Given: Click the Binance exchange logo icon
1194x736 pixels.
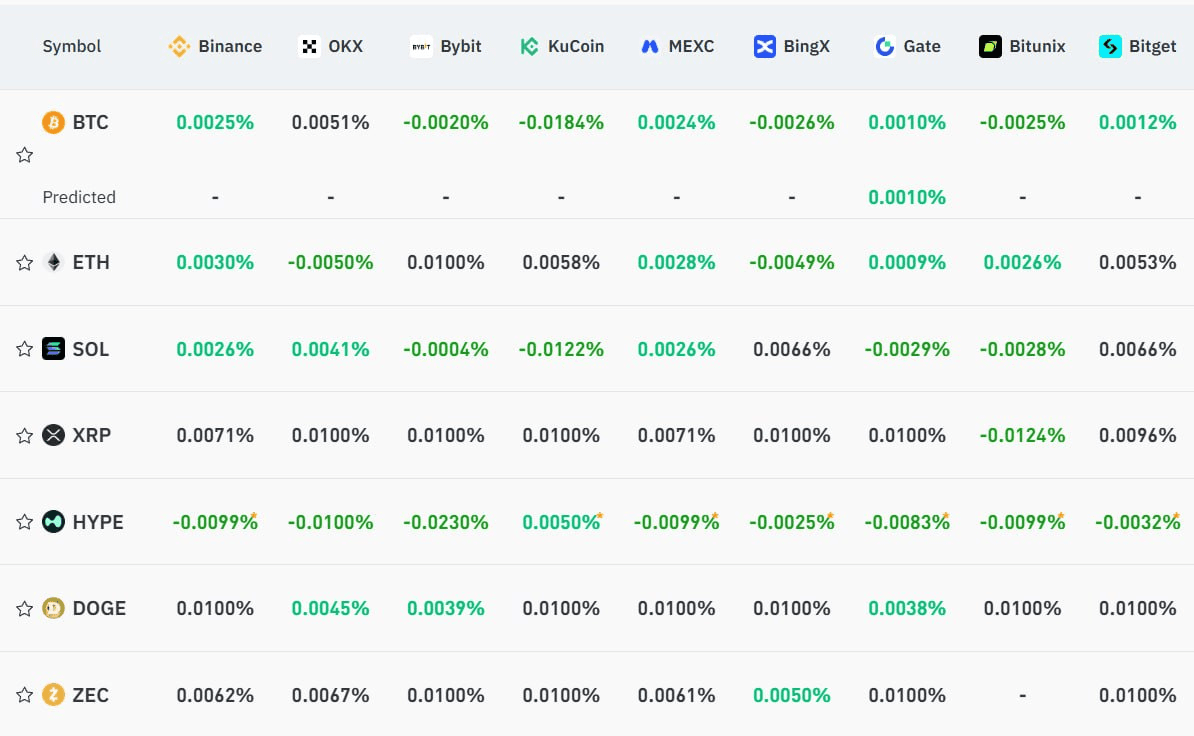Looking at the screenshot, I should (179, 46).
